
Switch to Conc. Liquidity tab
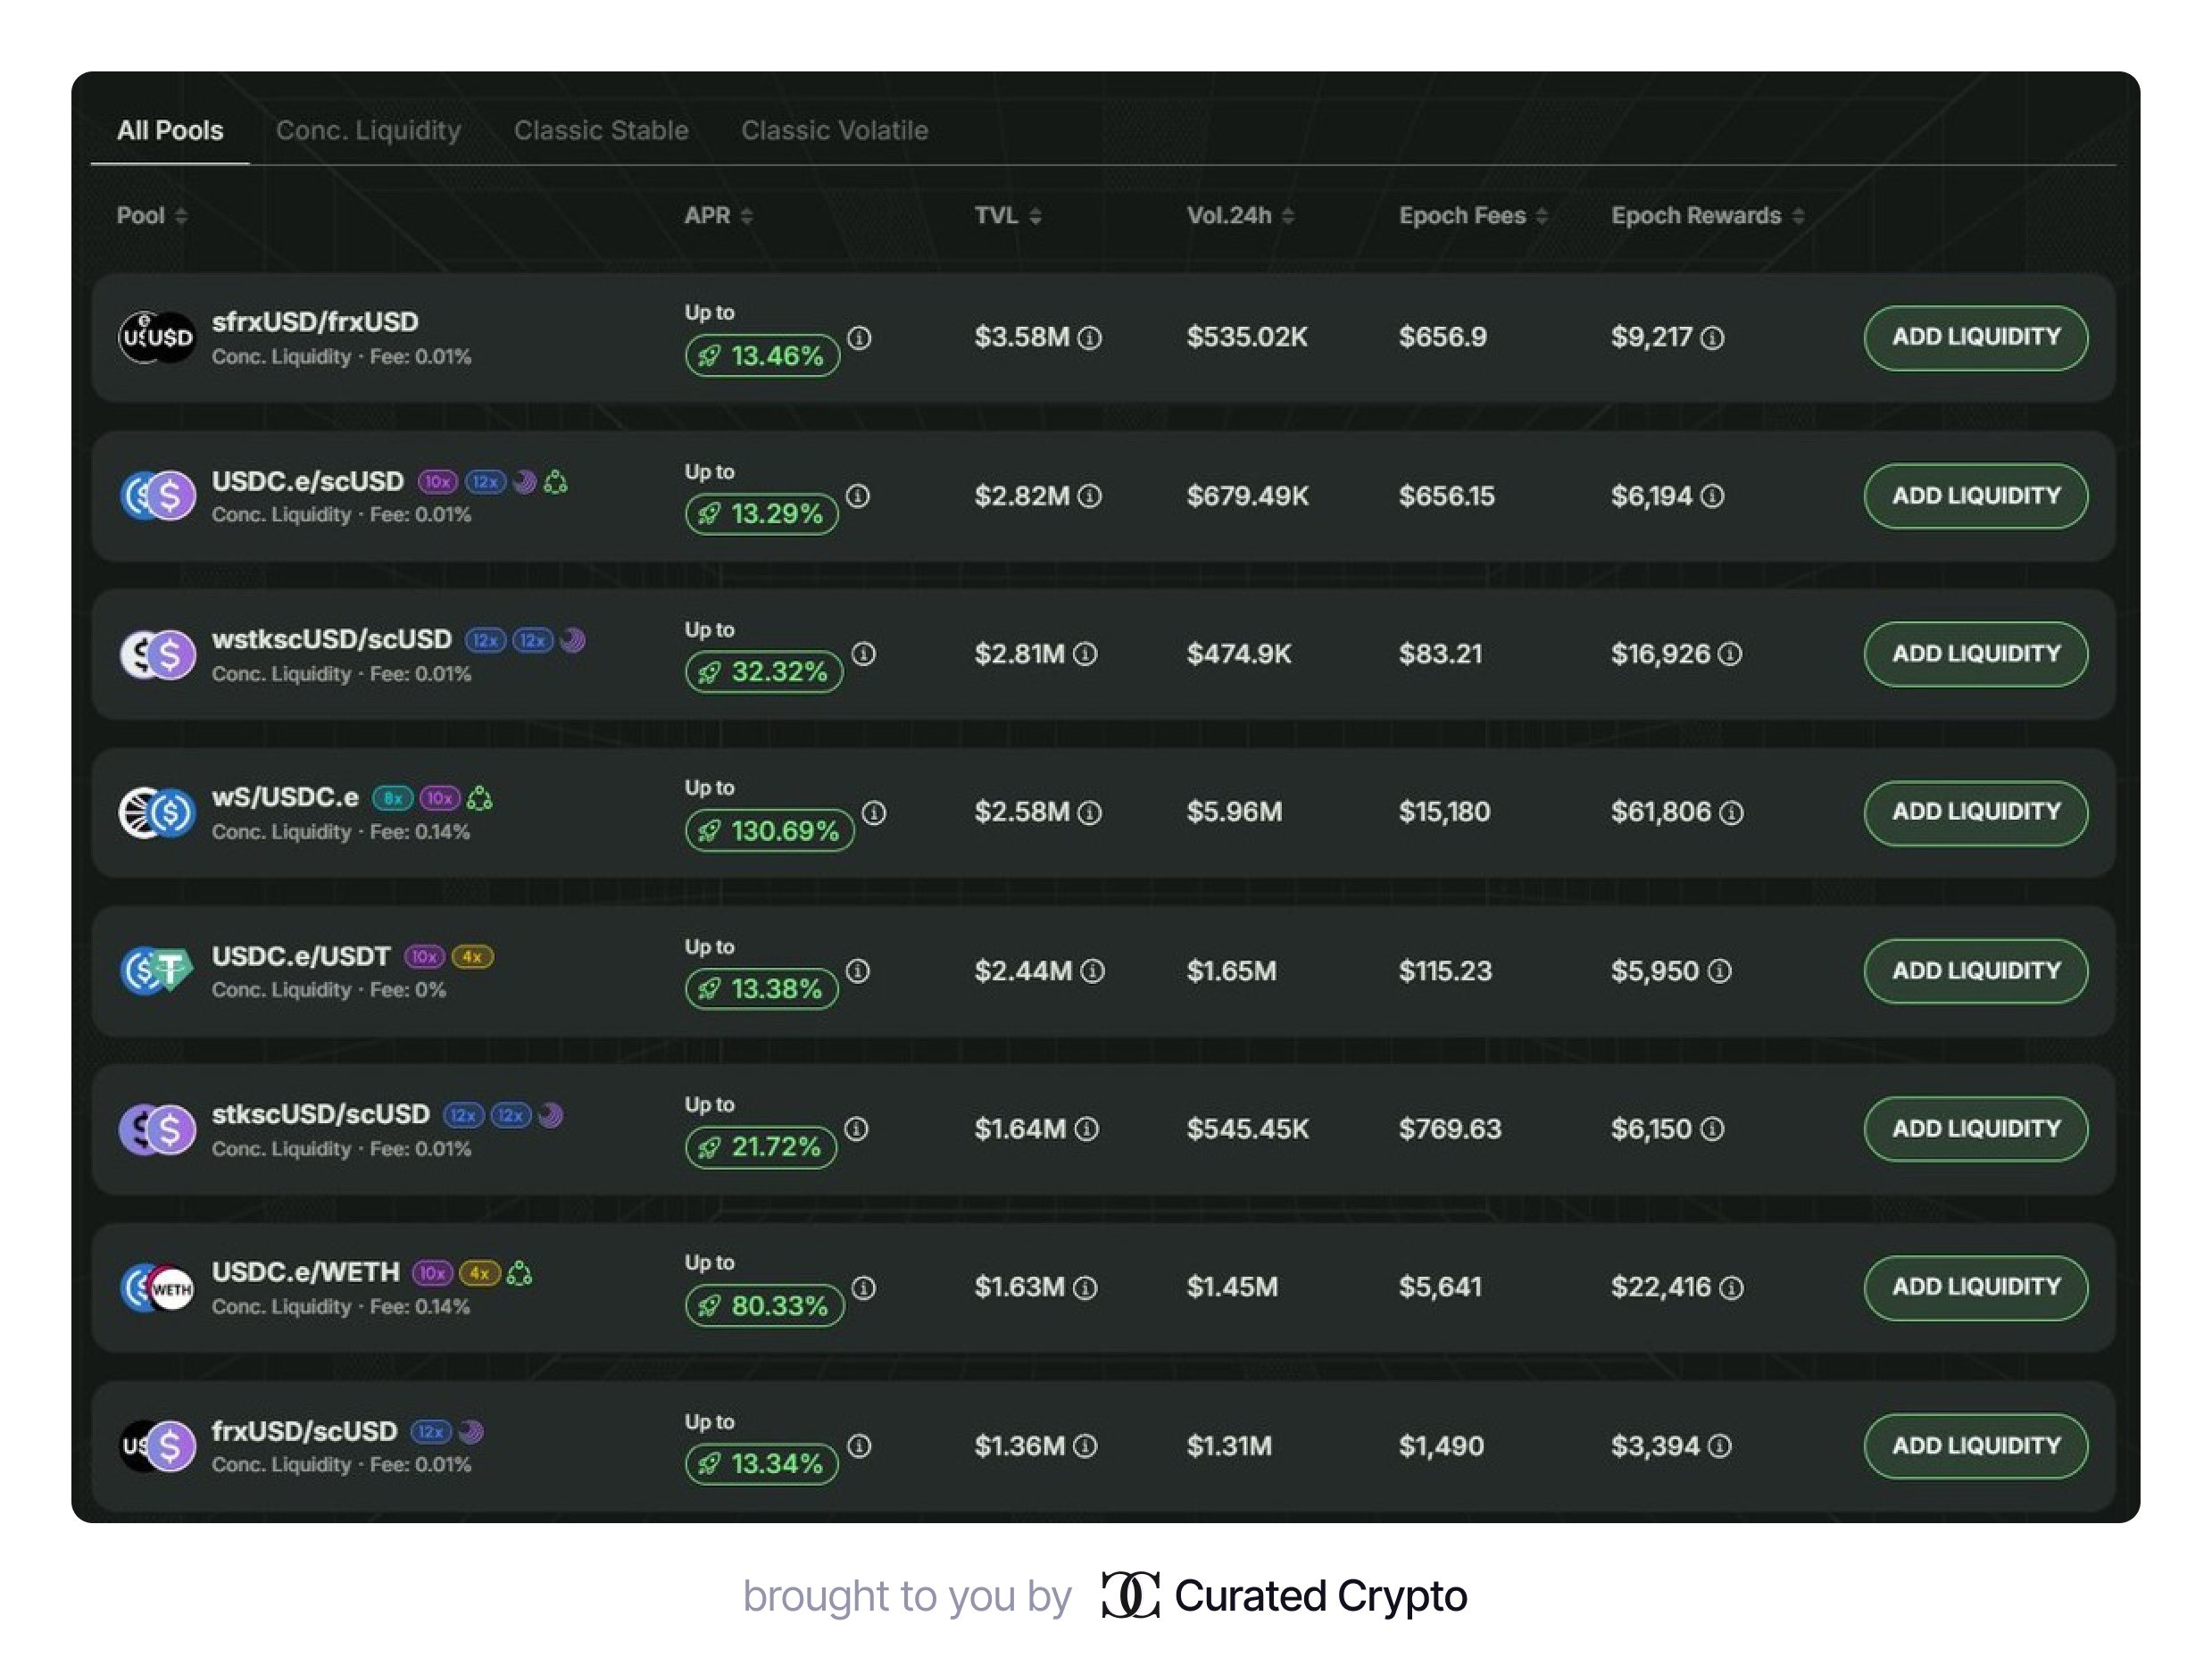(368, 131)
